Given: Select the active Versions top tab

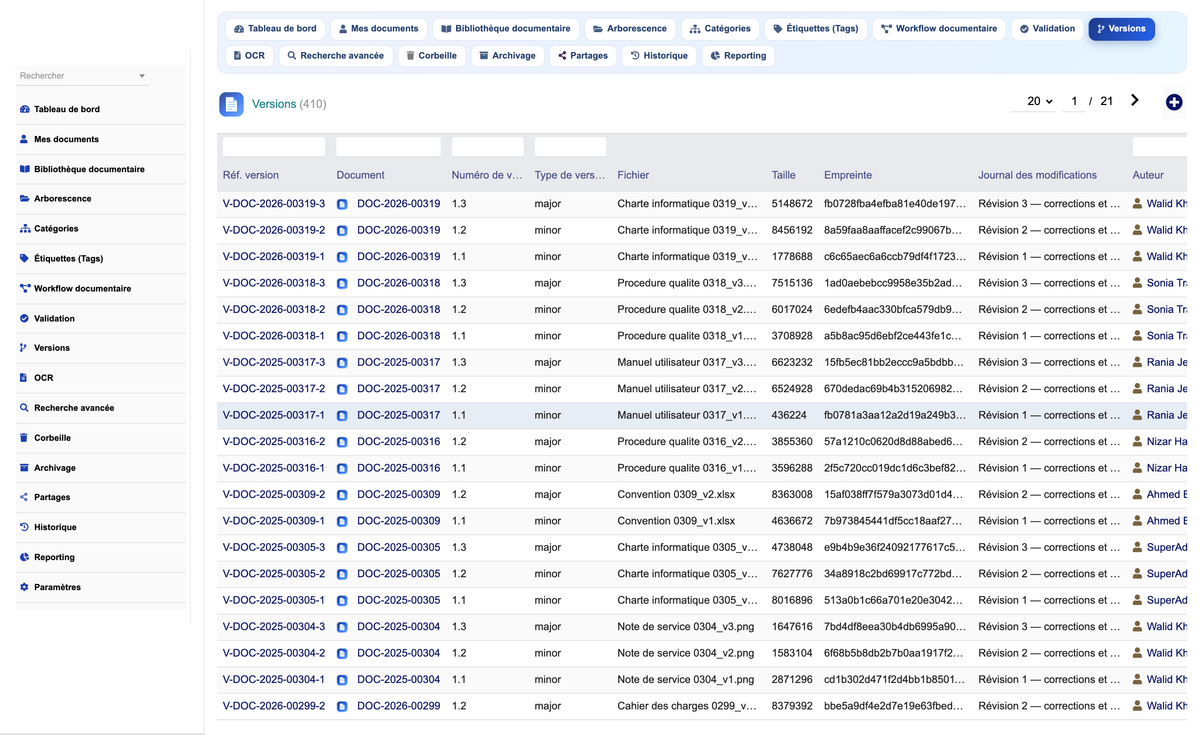Looking at the screenshot, I should 1121,29.
